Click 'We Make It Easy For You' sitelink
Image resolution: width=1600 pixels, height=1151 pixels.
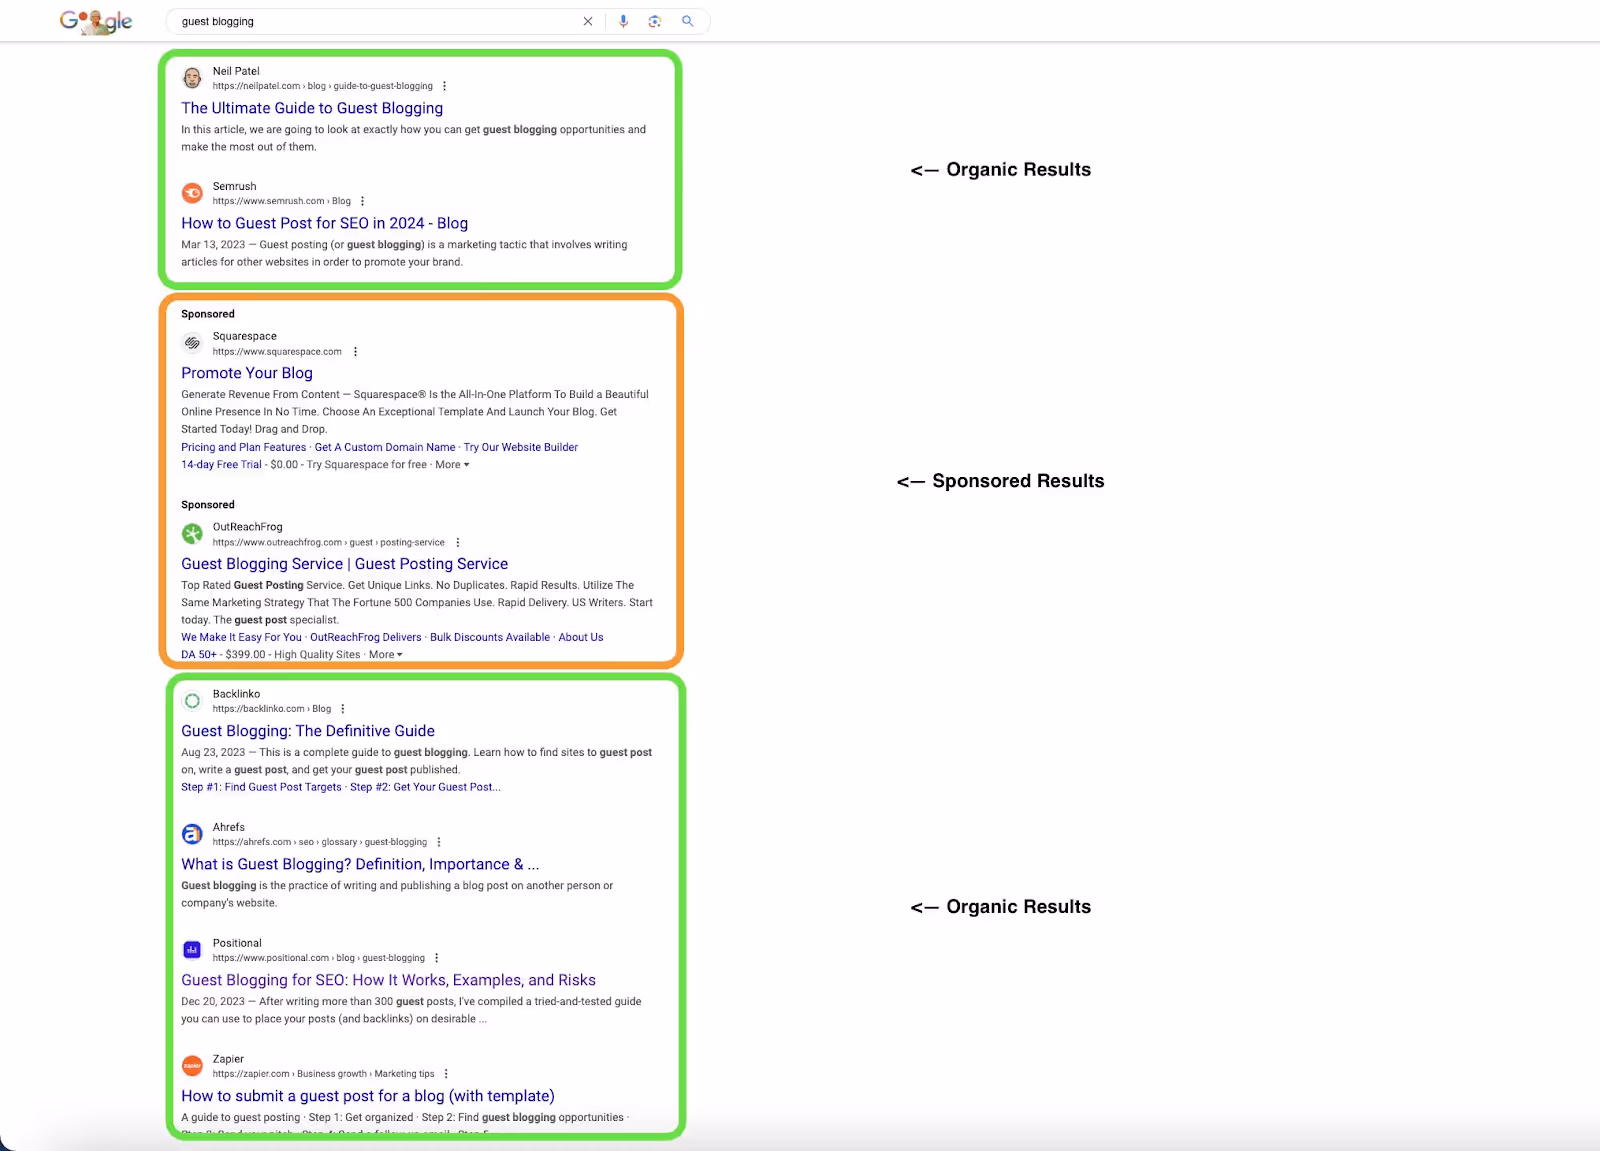pos(241,637)
